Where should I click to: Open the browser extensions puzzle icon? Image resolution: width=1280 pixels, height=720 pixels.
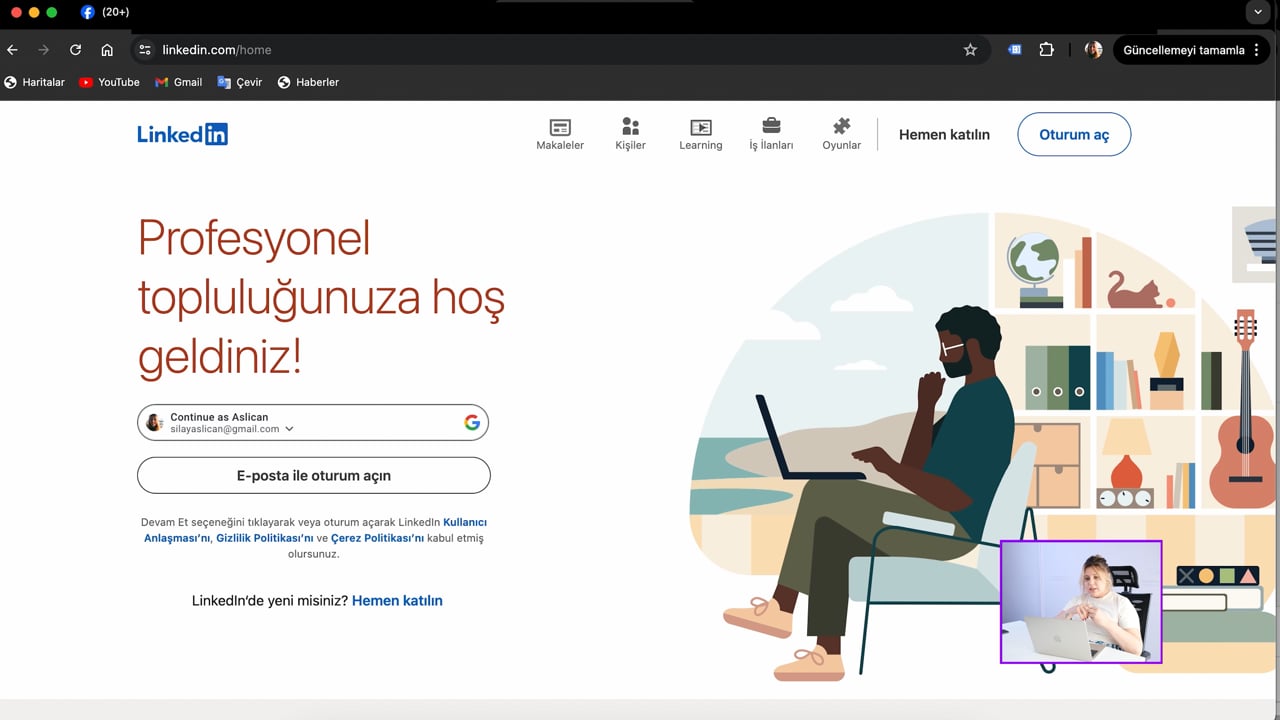[1047, 50]
